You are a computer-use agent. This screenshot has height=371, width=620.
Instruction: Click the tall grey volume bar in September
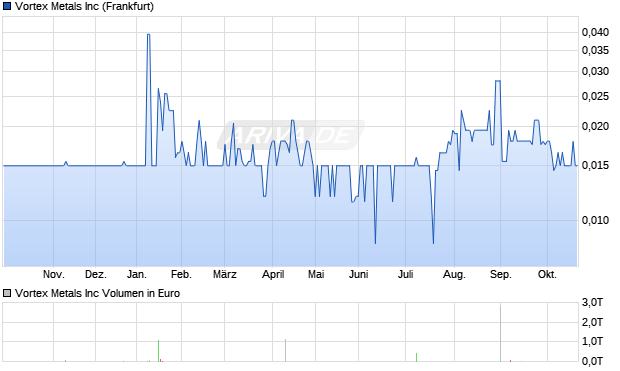click(500, 333)
